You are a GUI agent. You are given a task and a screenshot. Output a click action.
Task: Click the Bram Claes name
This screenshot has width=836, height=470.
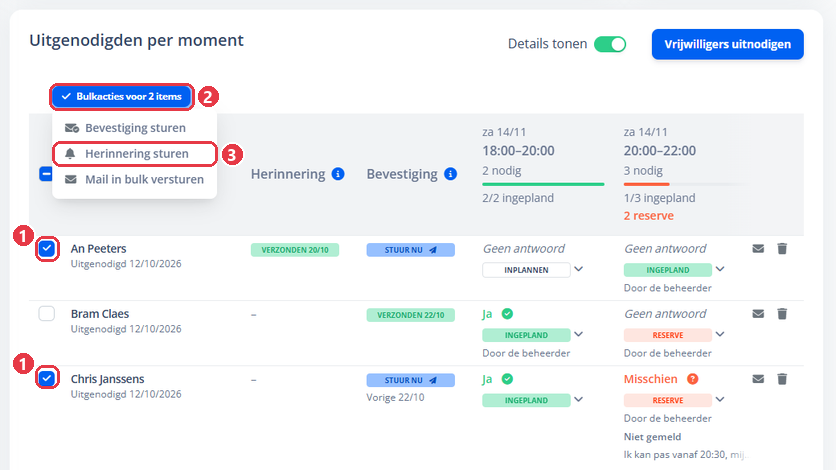(x=100, y=314)
